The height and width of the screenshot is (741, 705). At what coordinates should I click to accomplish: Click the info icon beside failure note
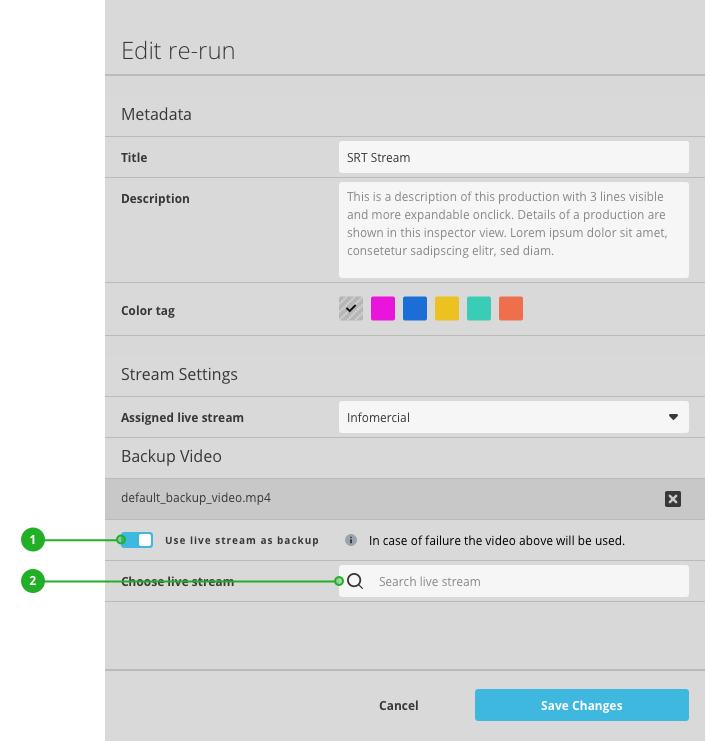[351, 540]
